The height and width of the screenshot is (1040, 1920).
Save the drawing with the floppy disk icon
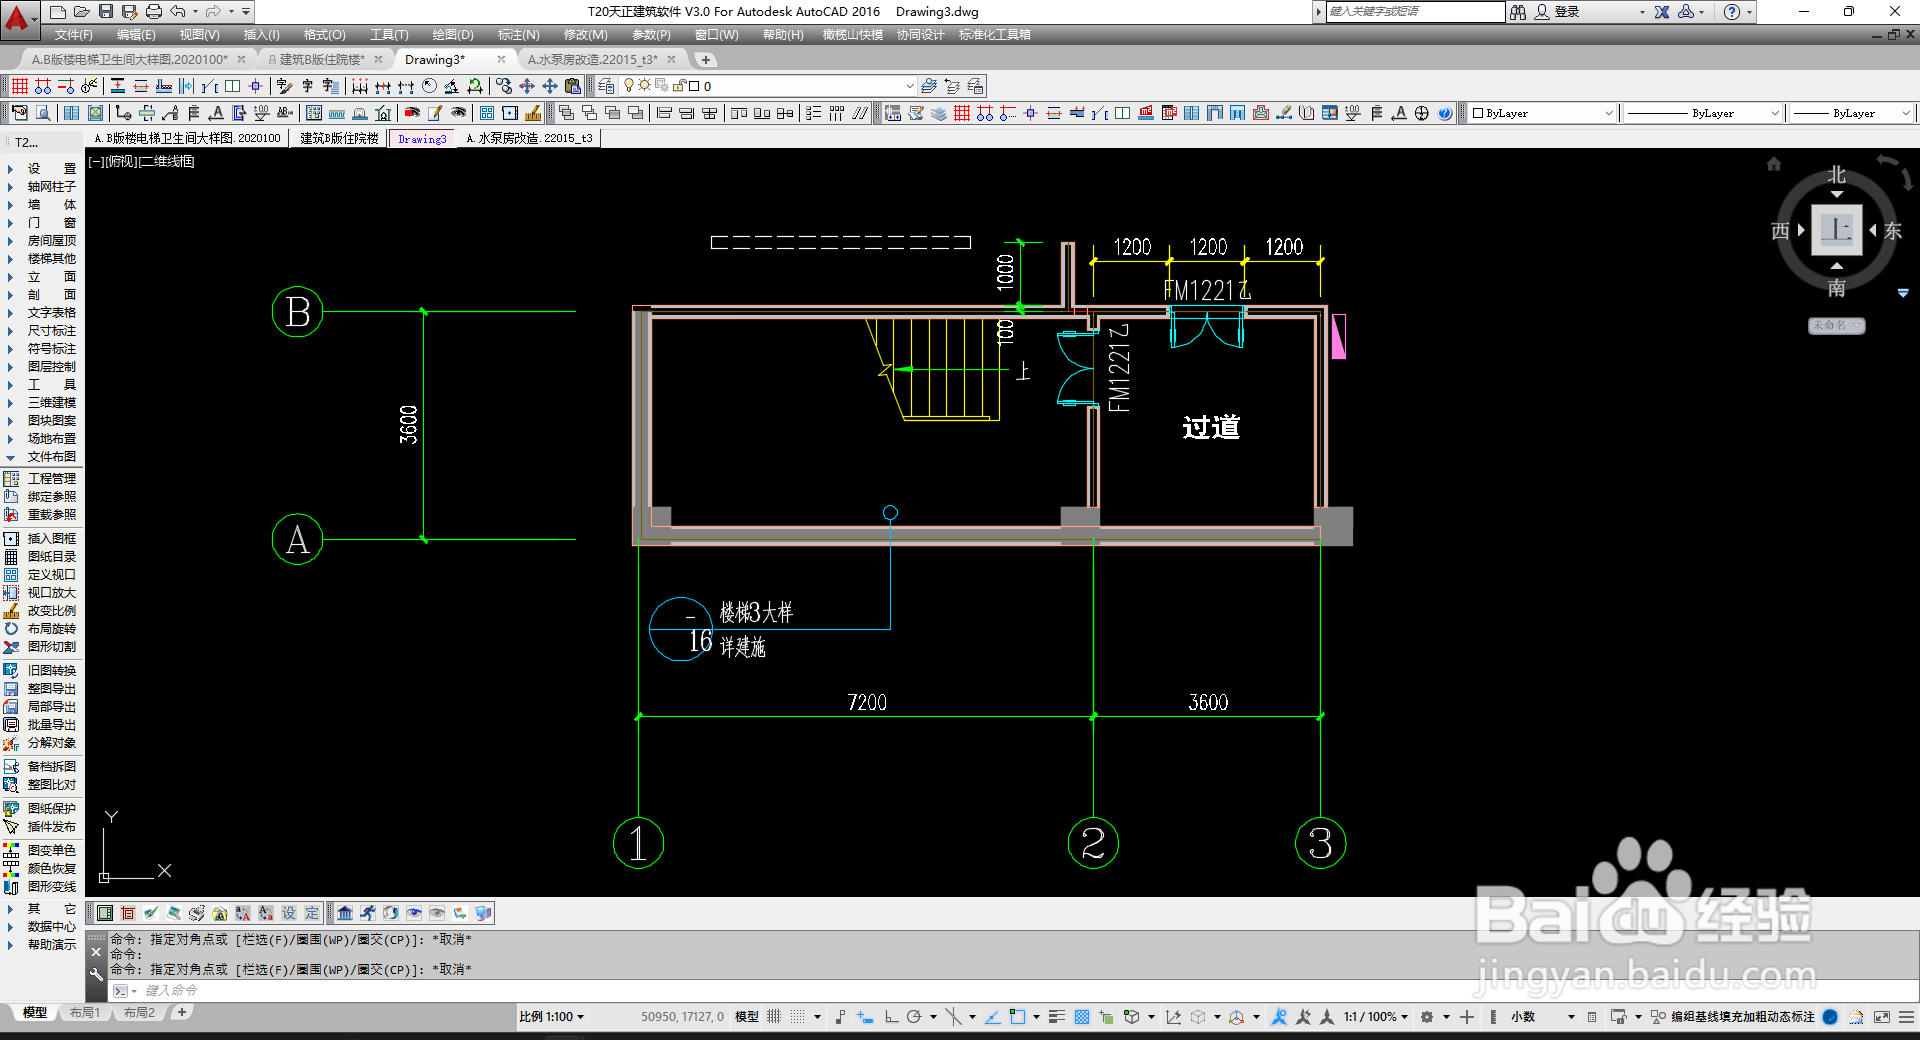point(105,12)
